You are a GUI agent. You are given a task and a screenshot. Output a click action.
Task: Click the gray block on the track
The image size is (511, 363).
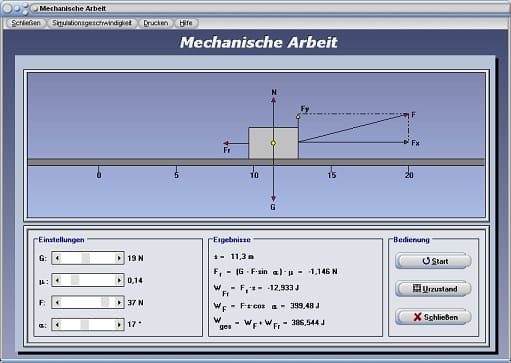273,143
